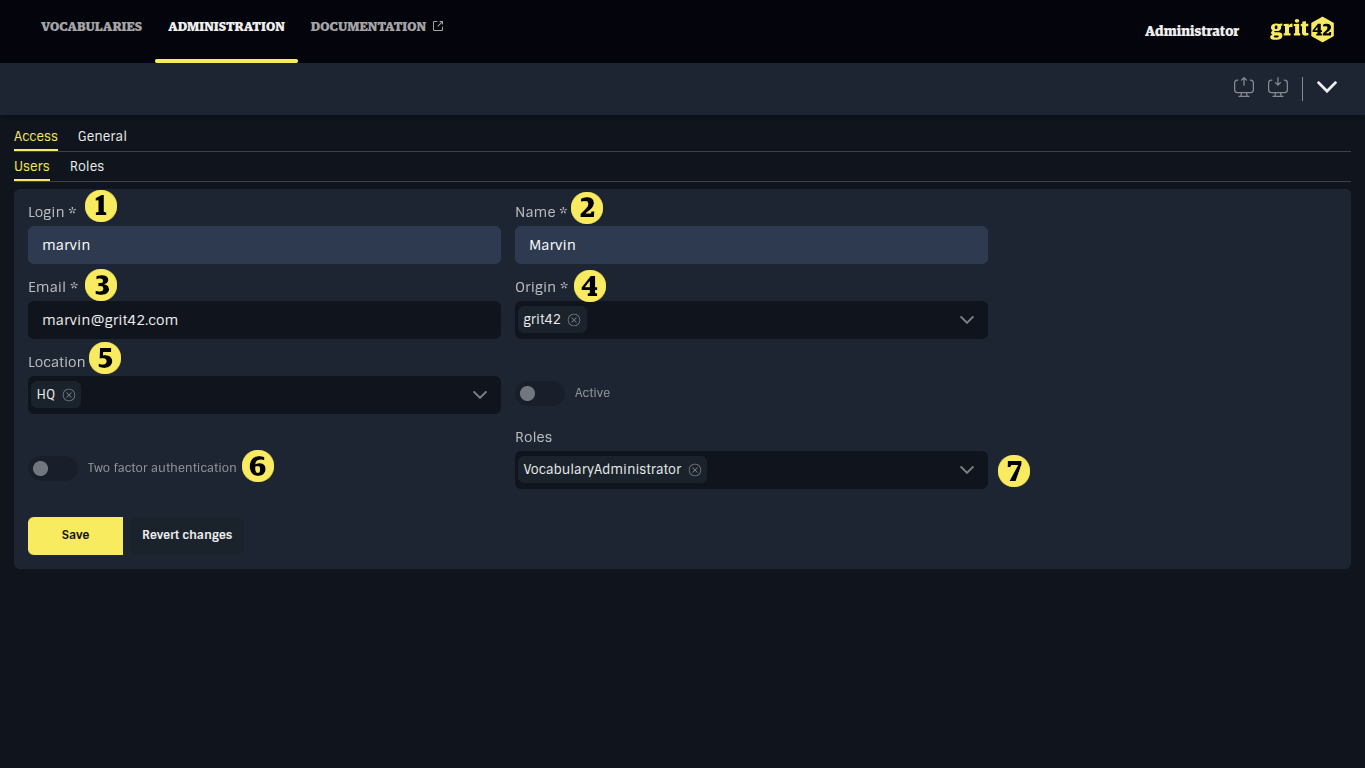This screenshot has height=768, width=1365.
Task: Open Documentation via the external link icon
Action: click(x=437, y=26)
